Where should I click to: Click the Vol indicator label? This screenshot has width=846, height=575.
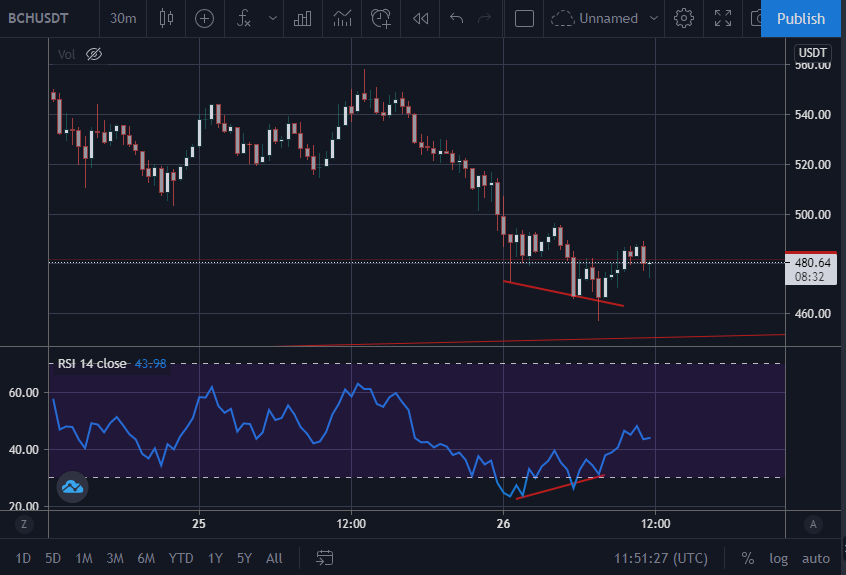pos(66,54)
